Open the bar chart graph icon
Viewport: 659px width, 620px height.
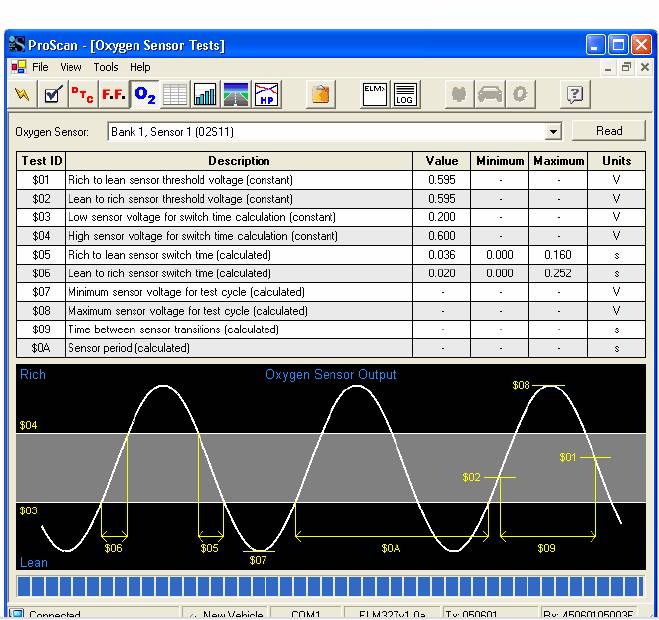click(x=206, y=95)
